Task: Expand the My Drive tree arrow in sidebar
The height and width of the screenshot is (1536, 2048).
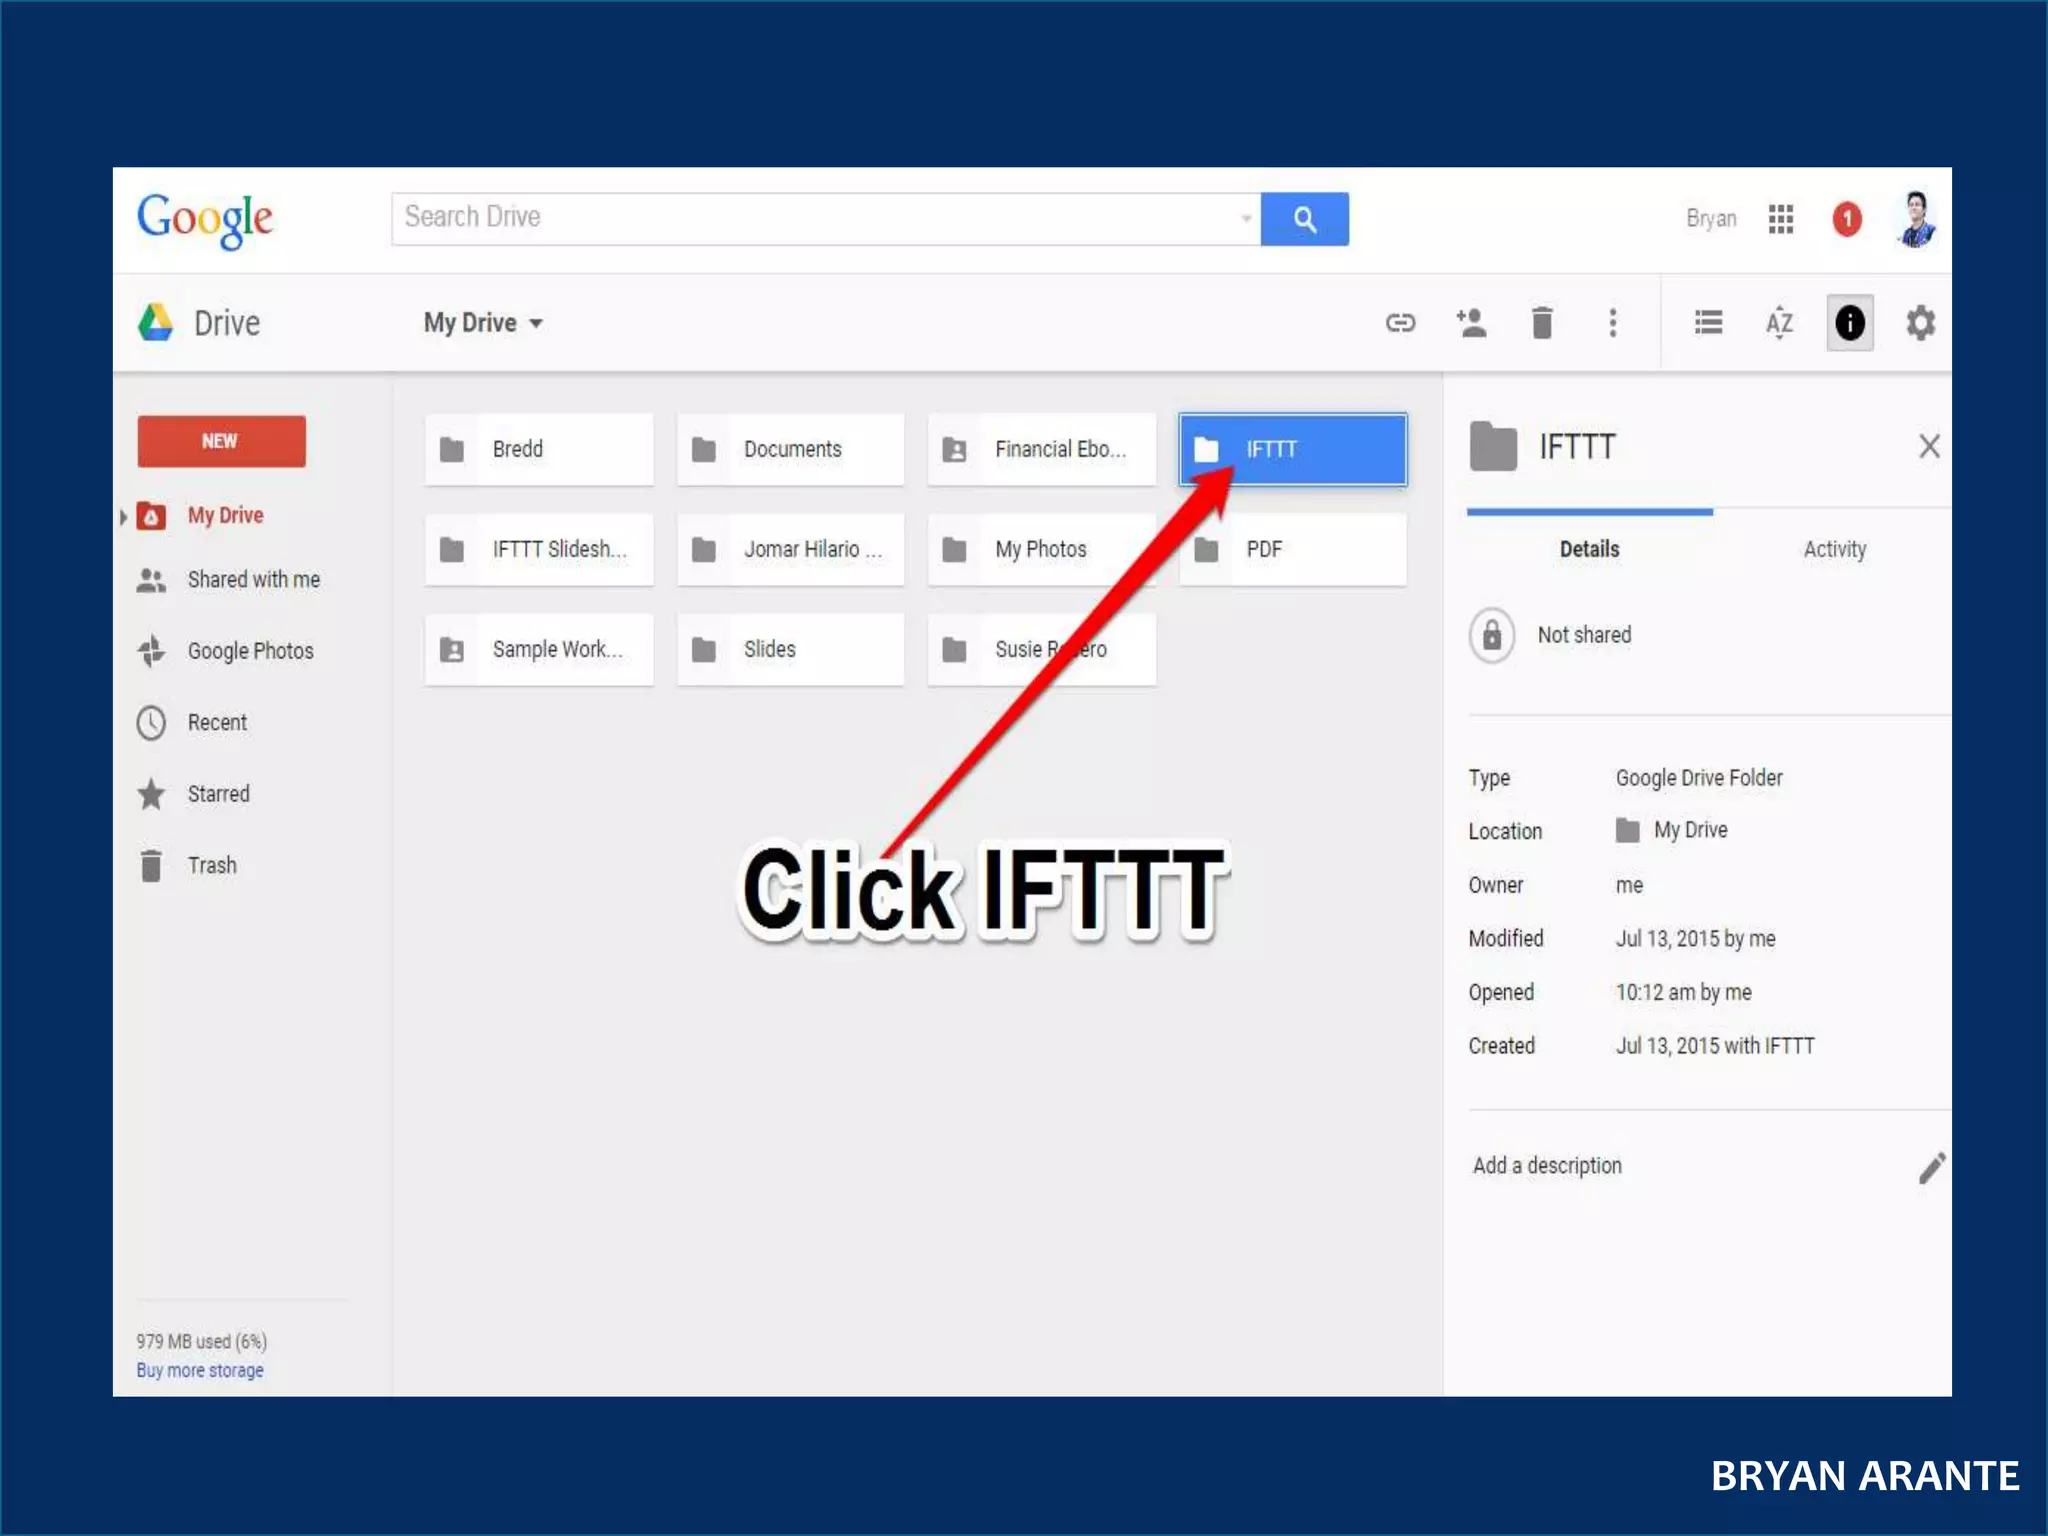Action: click(x=123, y=517)
